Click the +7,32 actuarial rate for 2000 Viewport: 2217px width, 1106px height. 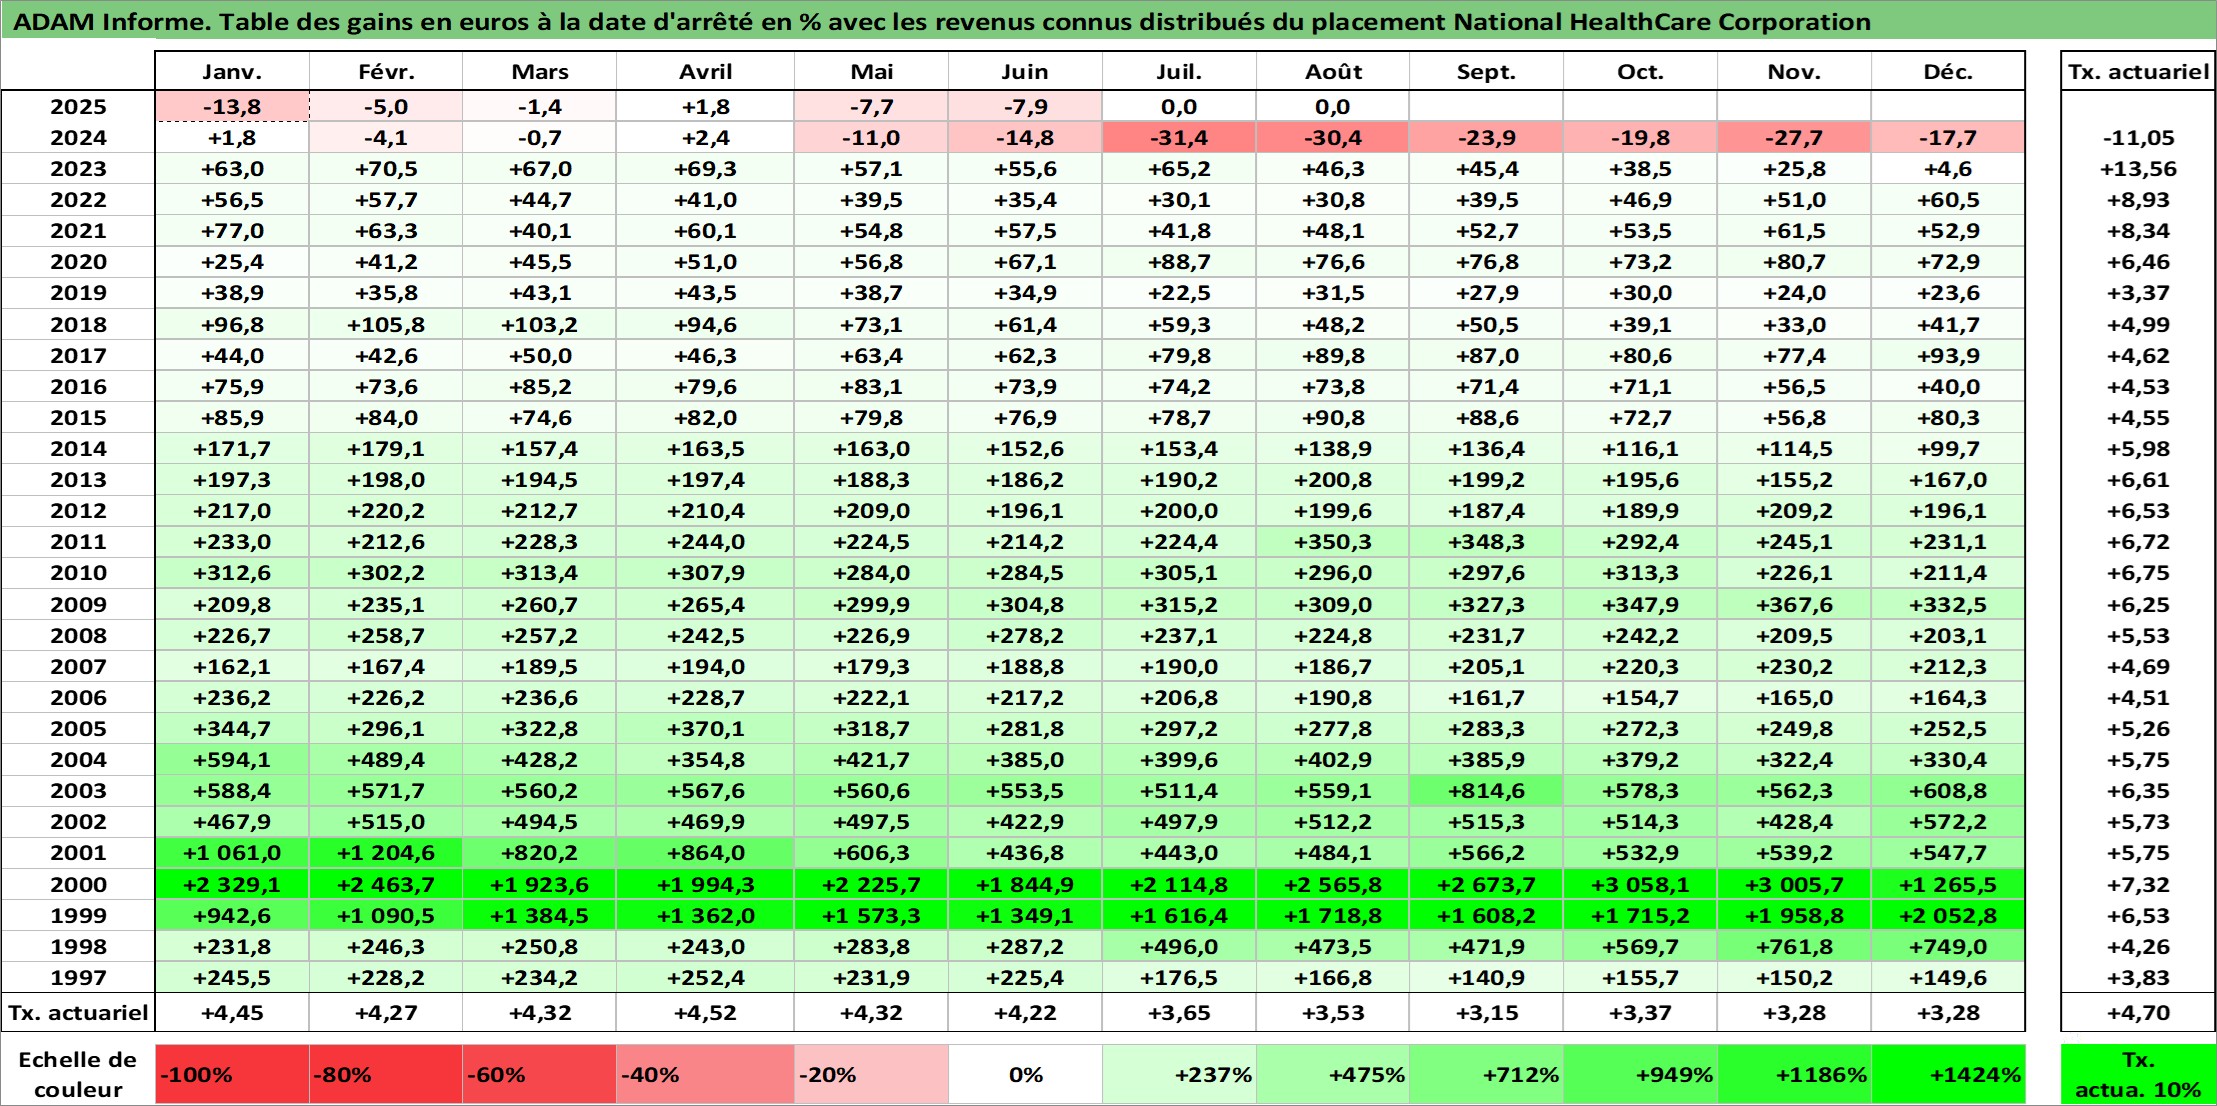[2138, 884]
